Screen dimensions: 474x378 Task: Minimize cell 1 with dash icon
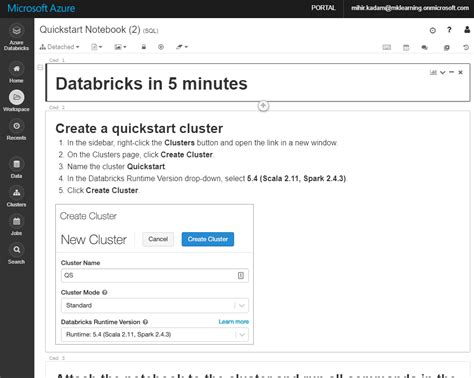point(452,72)
